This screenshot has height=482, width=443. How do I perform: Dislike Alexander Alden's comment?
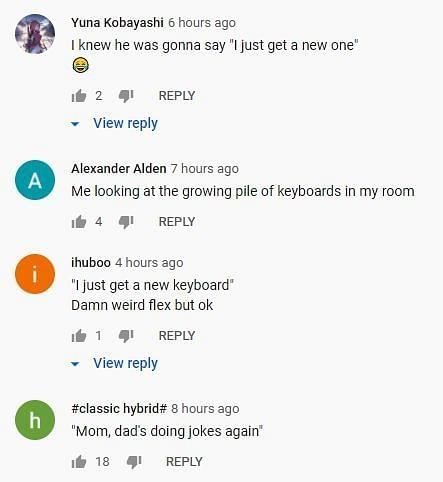pos(126,222)
